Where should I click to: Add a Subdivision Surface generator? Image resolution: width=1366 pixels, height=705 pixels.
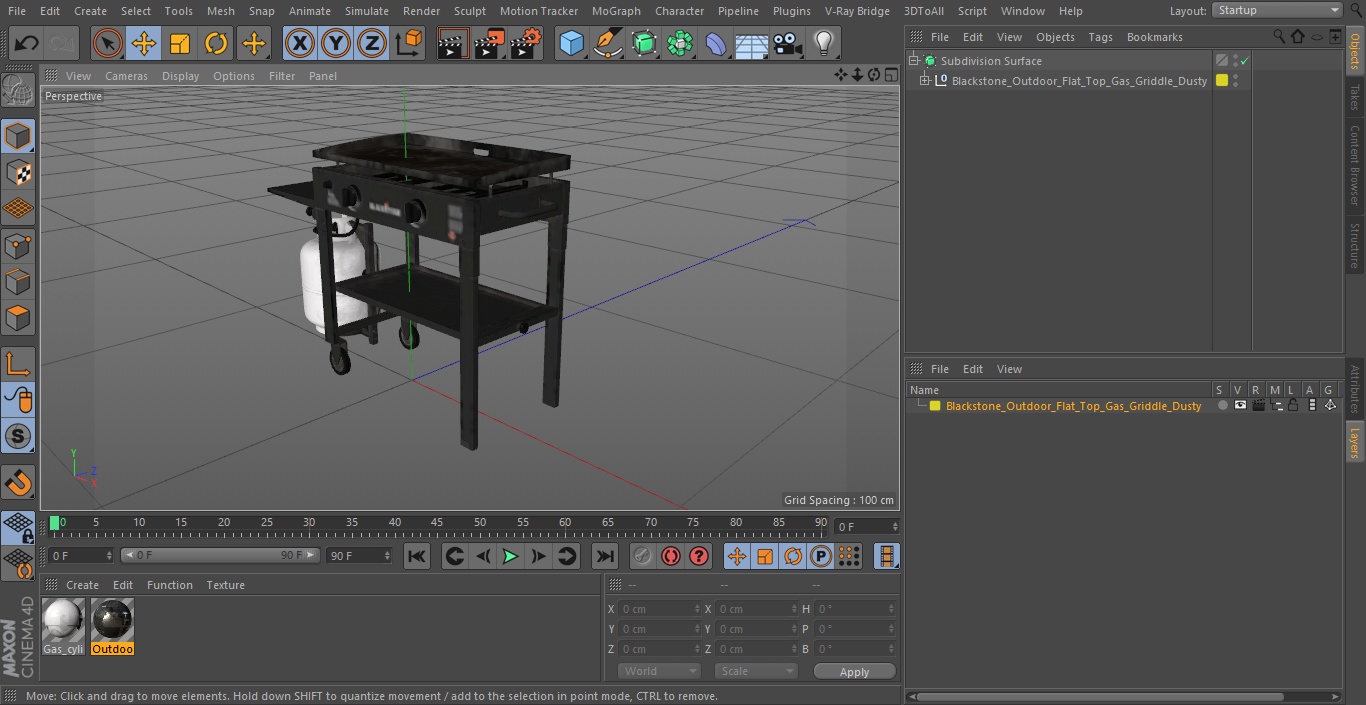(x=644, y=43)
